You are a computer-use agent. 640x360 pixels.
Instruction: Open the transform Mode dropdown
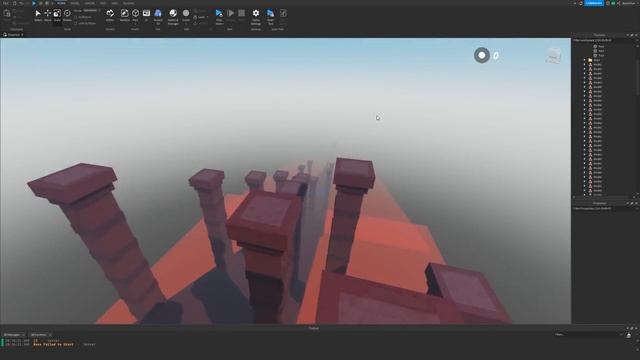tap(91, 11)
